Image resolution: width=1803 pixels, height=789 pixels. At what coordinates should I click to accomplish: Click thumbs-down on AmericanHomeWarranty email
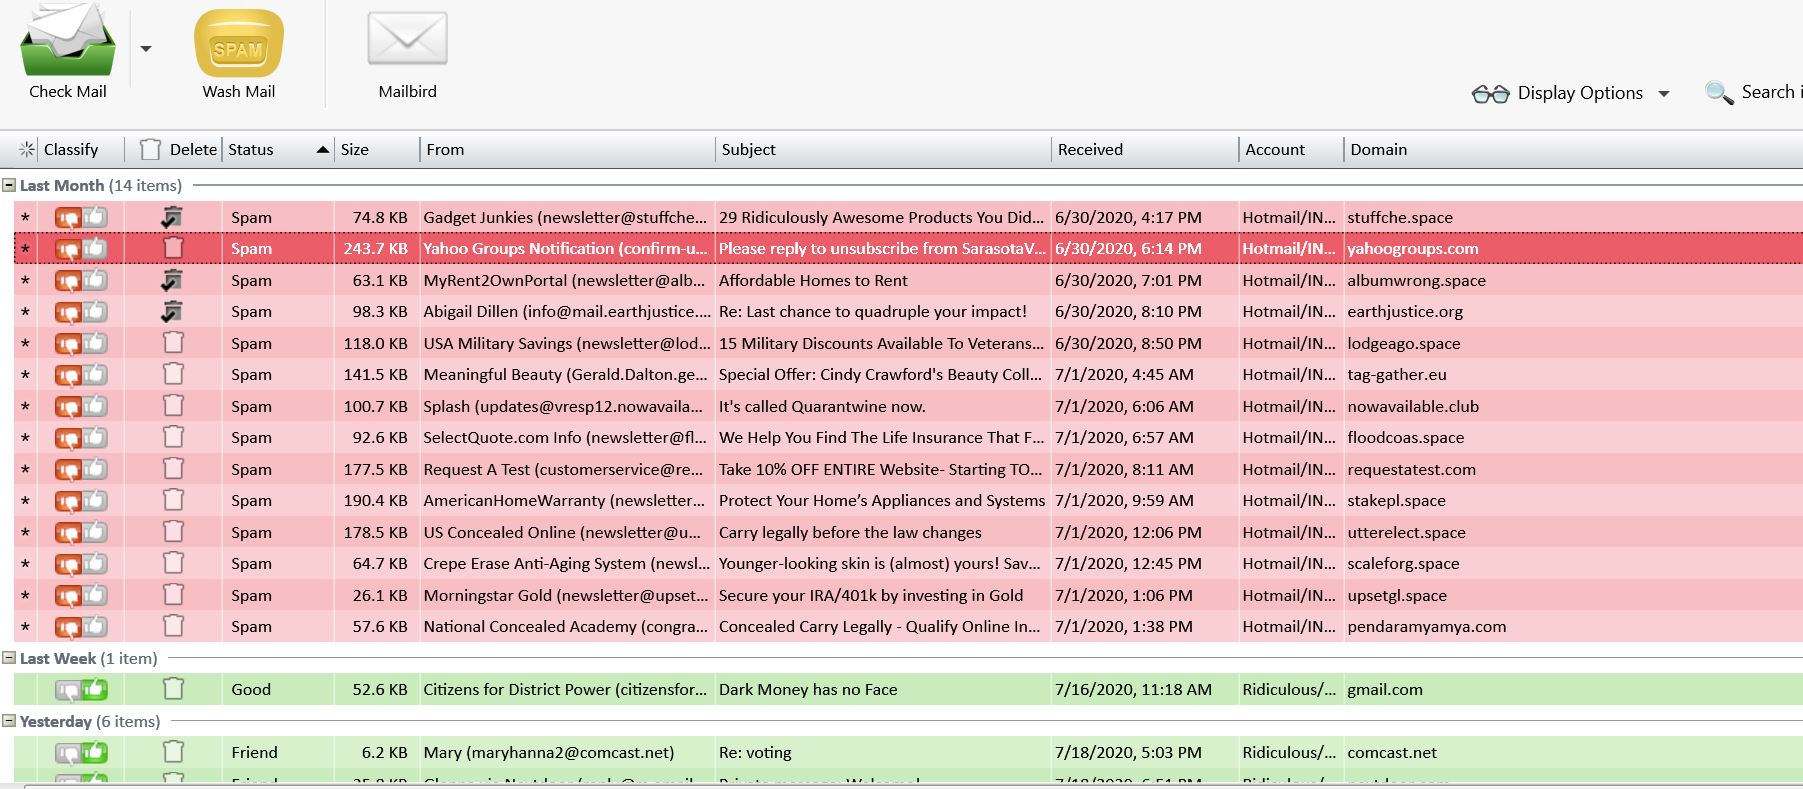(68, 501)
